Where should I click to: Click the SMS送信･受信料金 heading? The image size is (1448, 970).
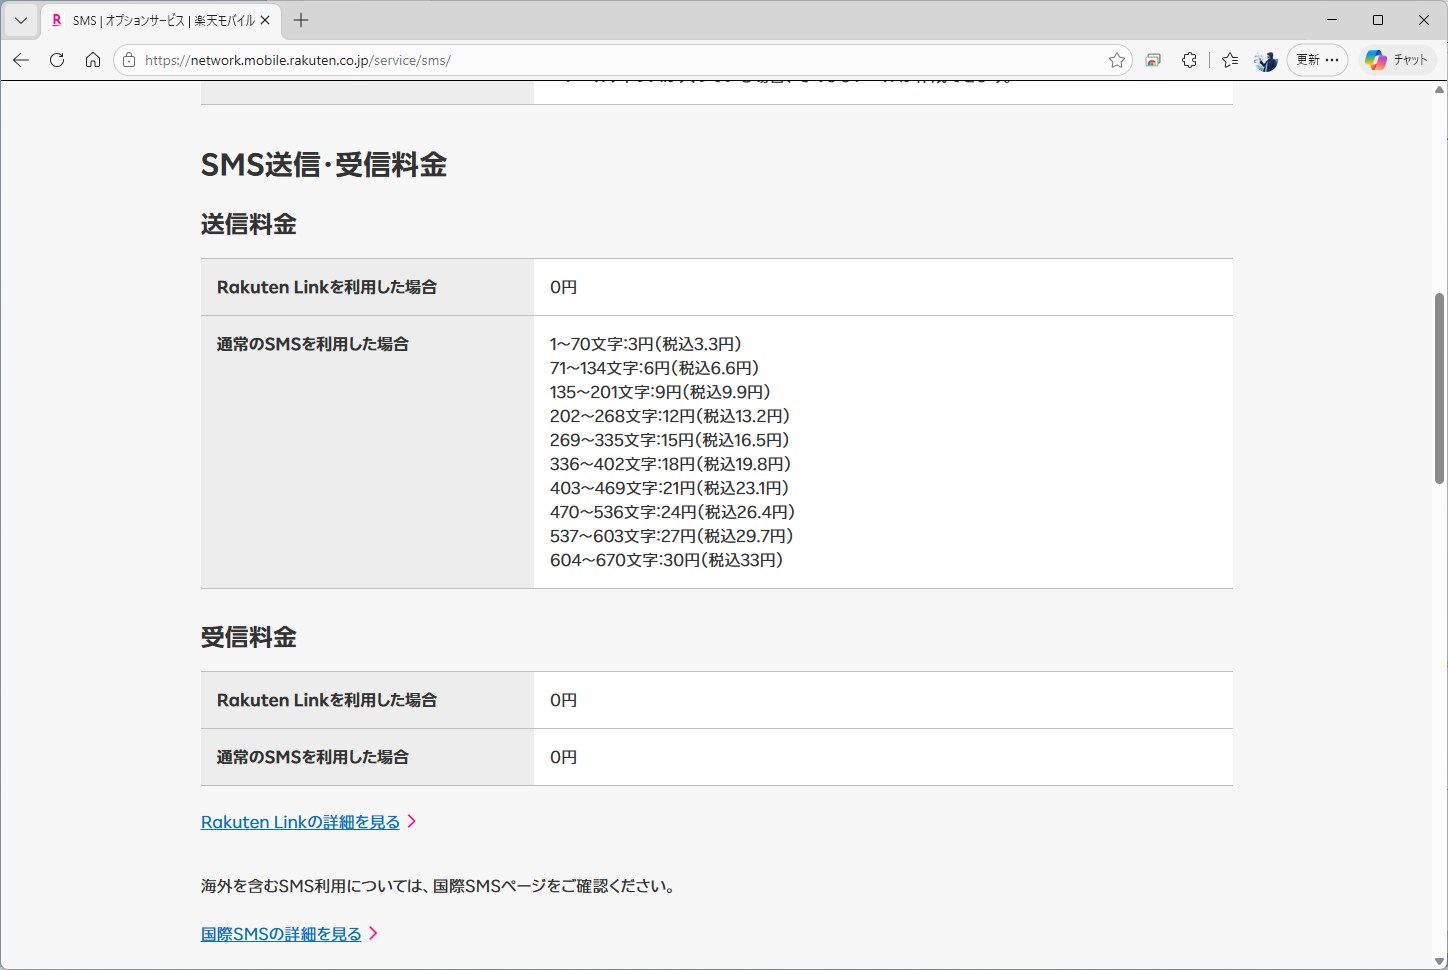coord(324,165)
